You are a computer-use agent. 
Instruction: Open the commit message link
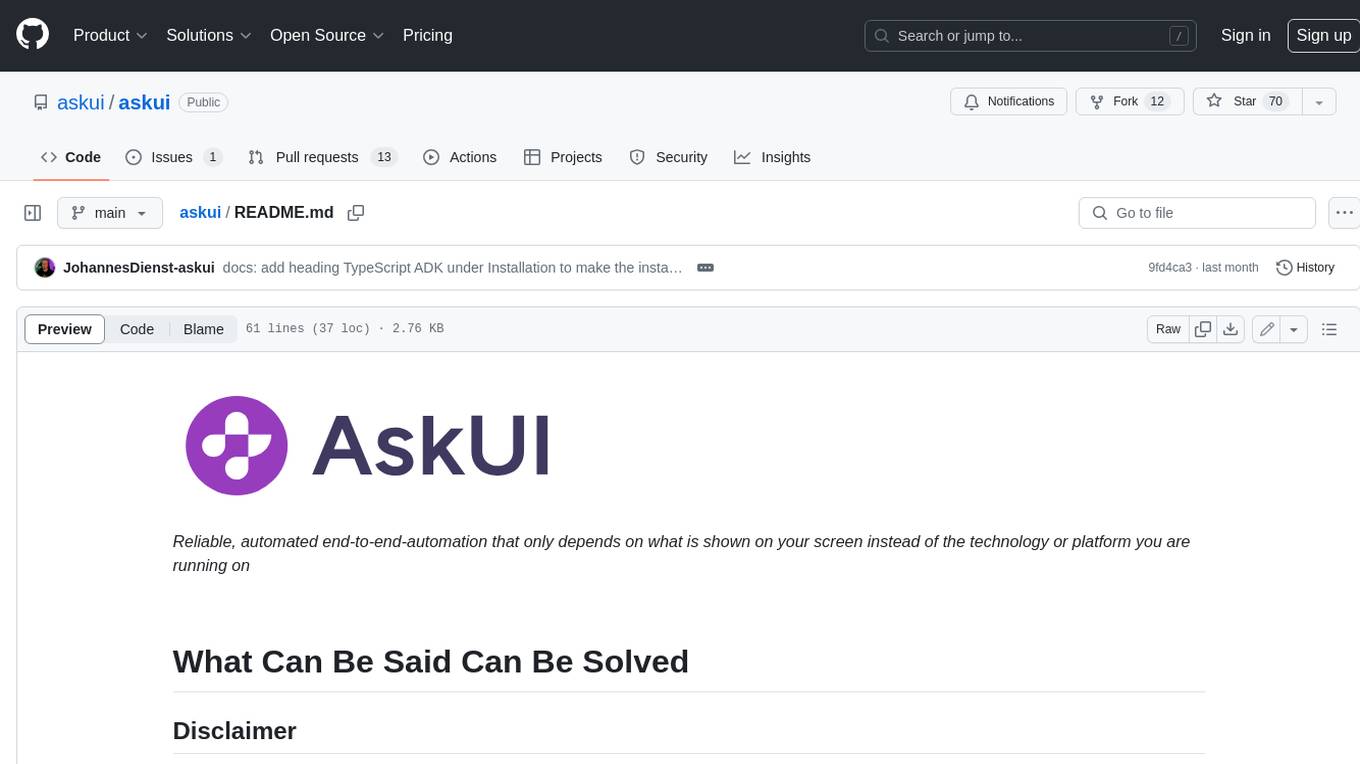pyautogui.click(x=452, y=268)
